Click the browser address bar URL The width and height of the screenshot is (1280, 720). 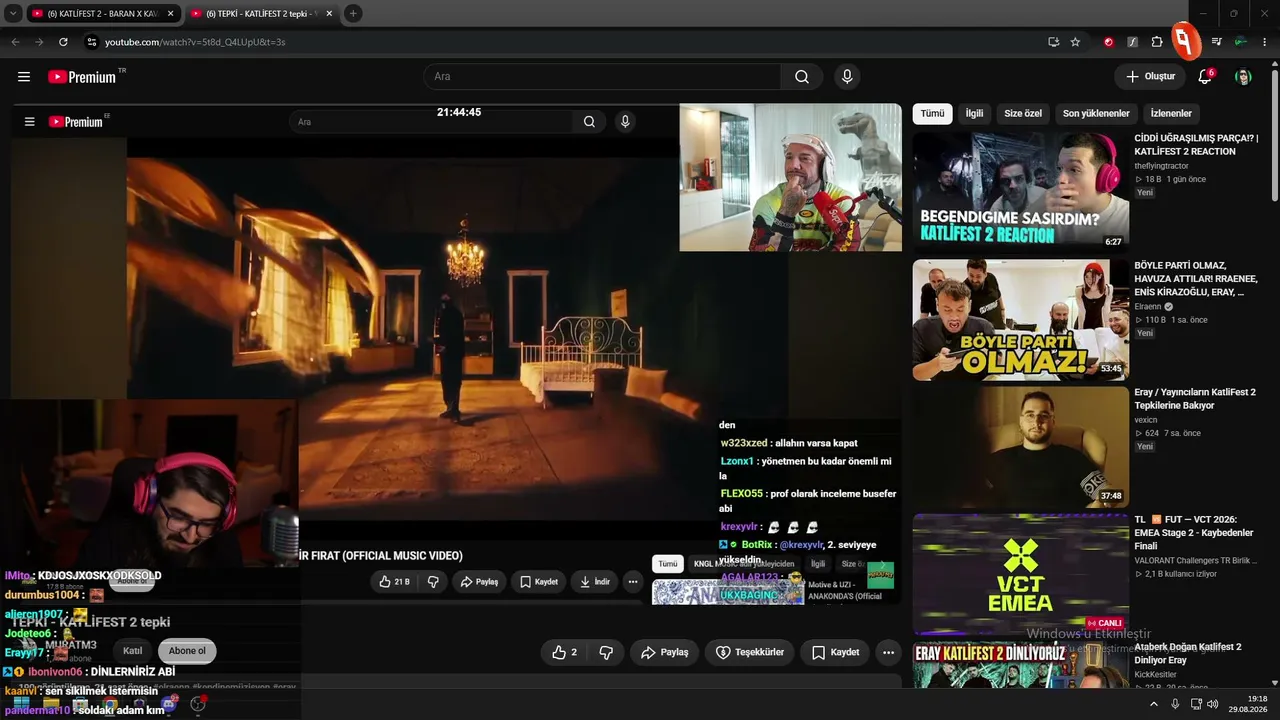click(x=195, y=42)
